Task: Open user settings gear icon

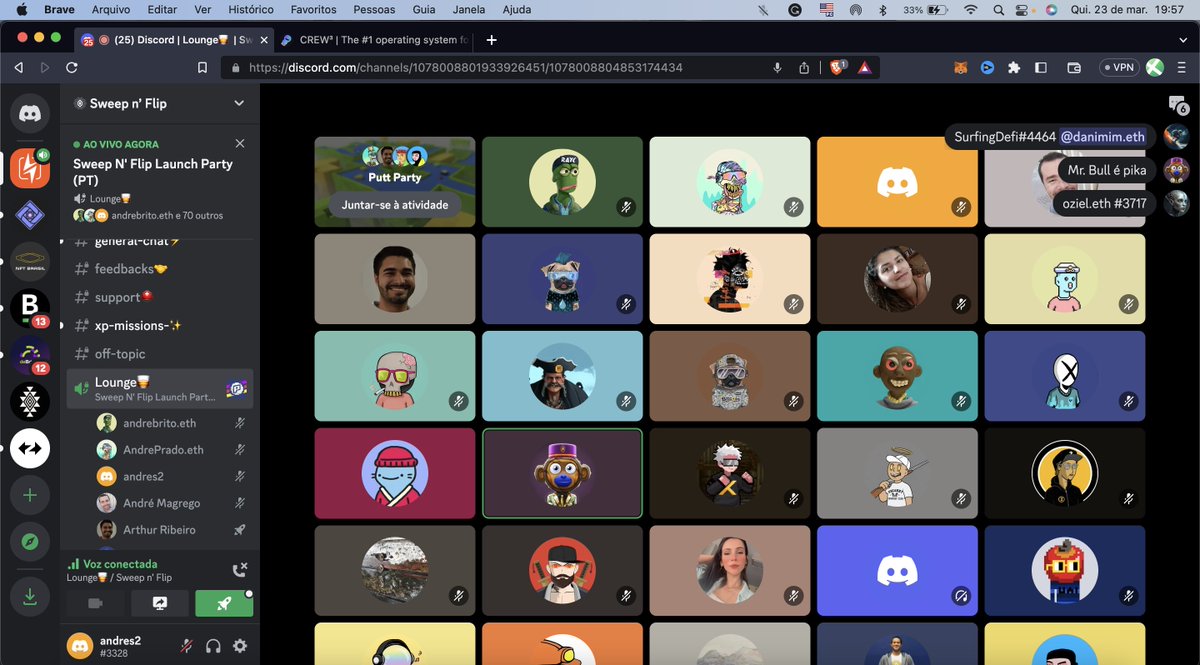Action: 240,646
